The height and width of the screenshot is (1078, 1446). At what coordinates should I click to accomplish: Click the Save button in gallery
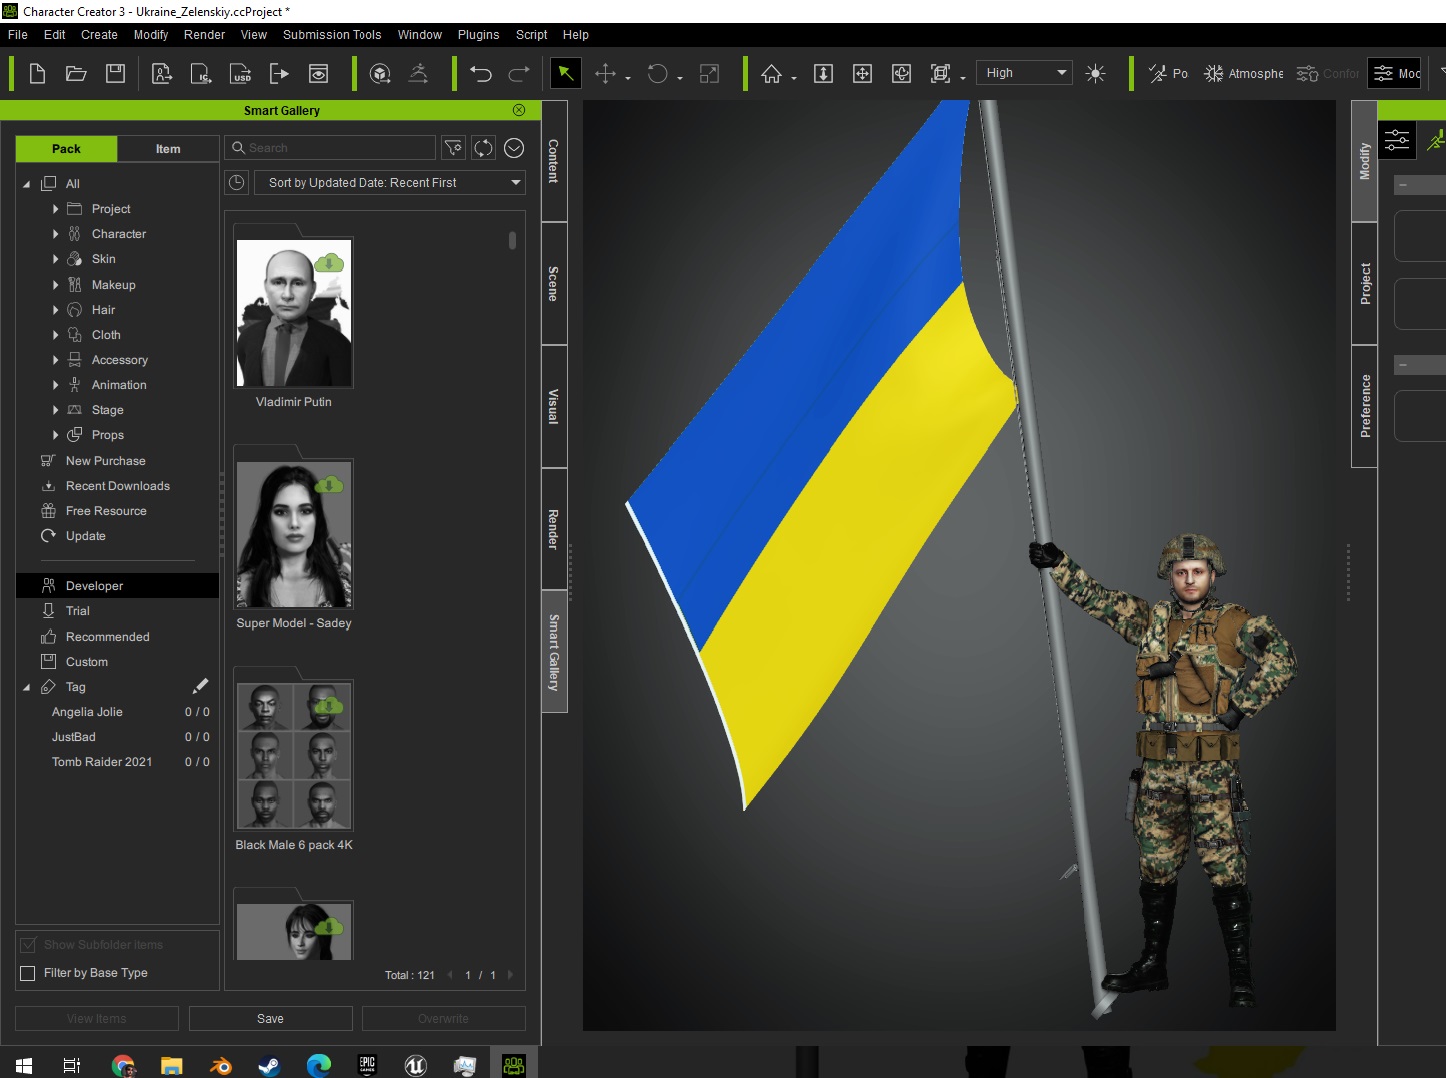(270, 1018)
